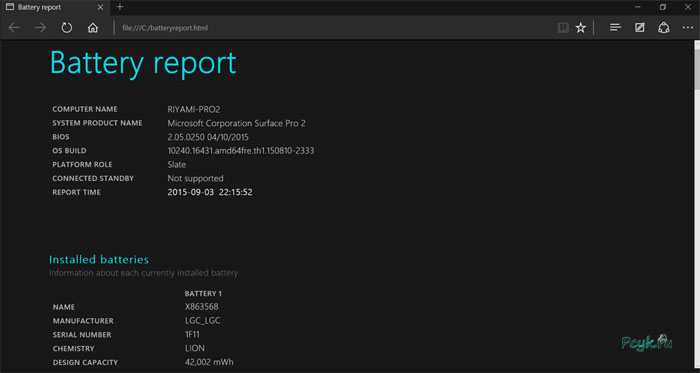Click the CONNECTED STANDBY label
Image resolution: width=700 pixels, height=373 pixels.
pyautogui.click(x=93, y=178)
